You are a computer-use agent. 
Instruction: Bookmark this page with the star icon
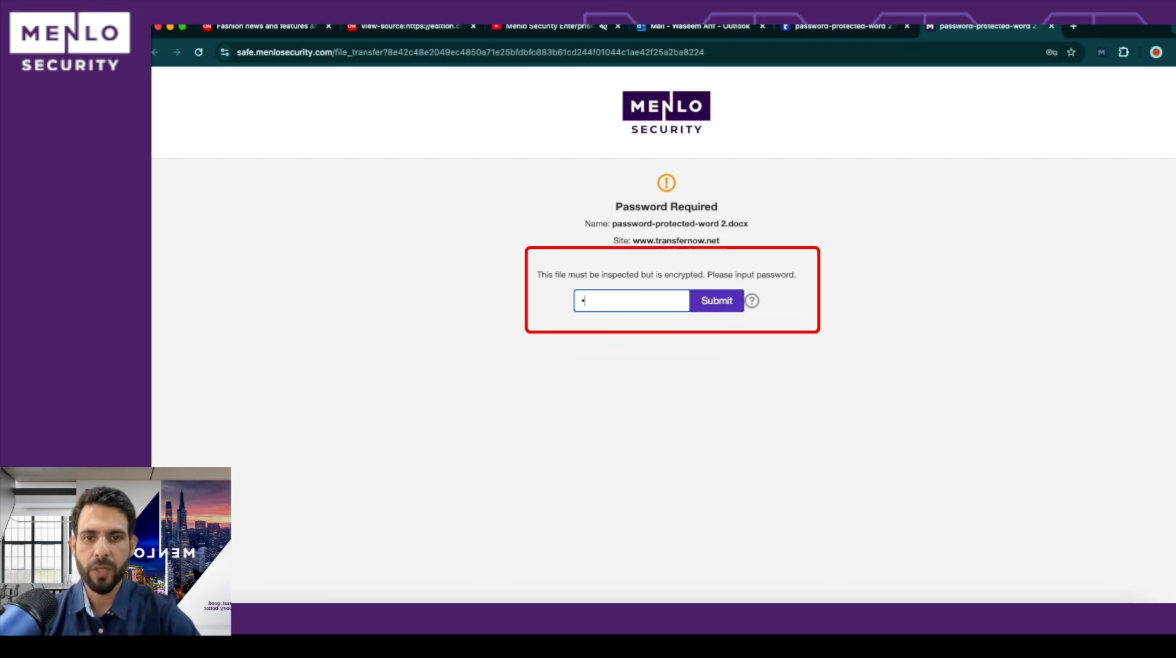click(x=1071, y=53)
